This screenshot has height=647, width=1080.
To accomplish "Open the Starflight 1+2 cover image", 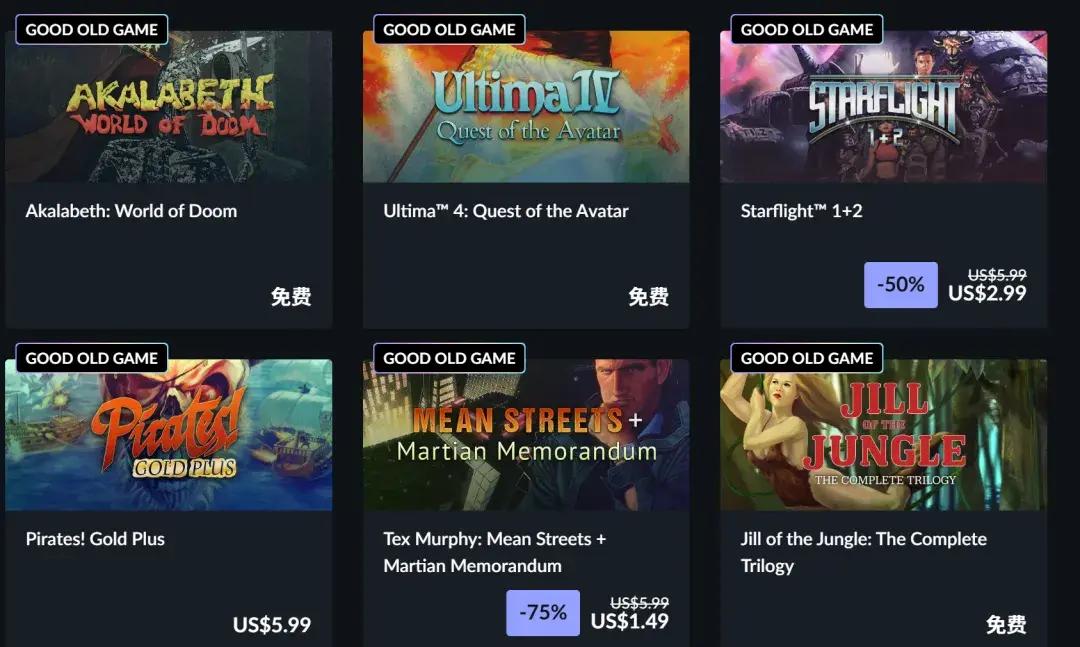I will [x=884, y=107].
